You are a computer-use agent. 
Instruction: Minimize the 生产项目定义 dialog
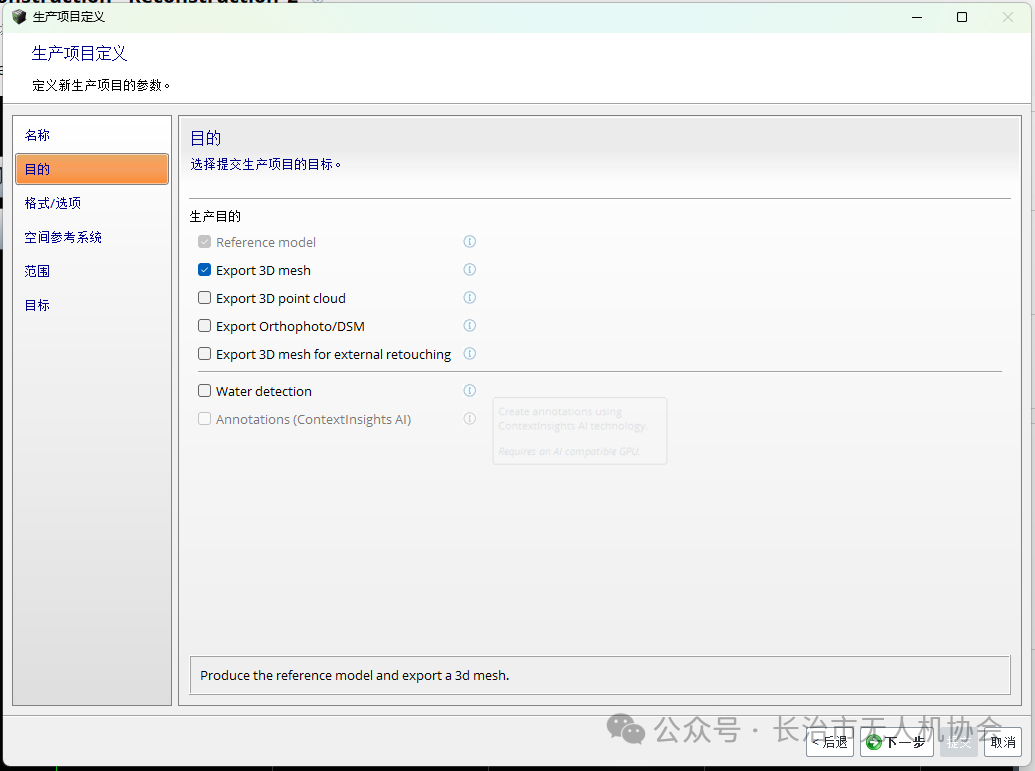pyautogui.click(x=917, y=17)
